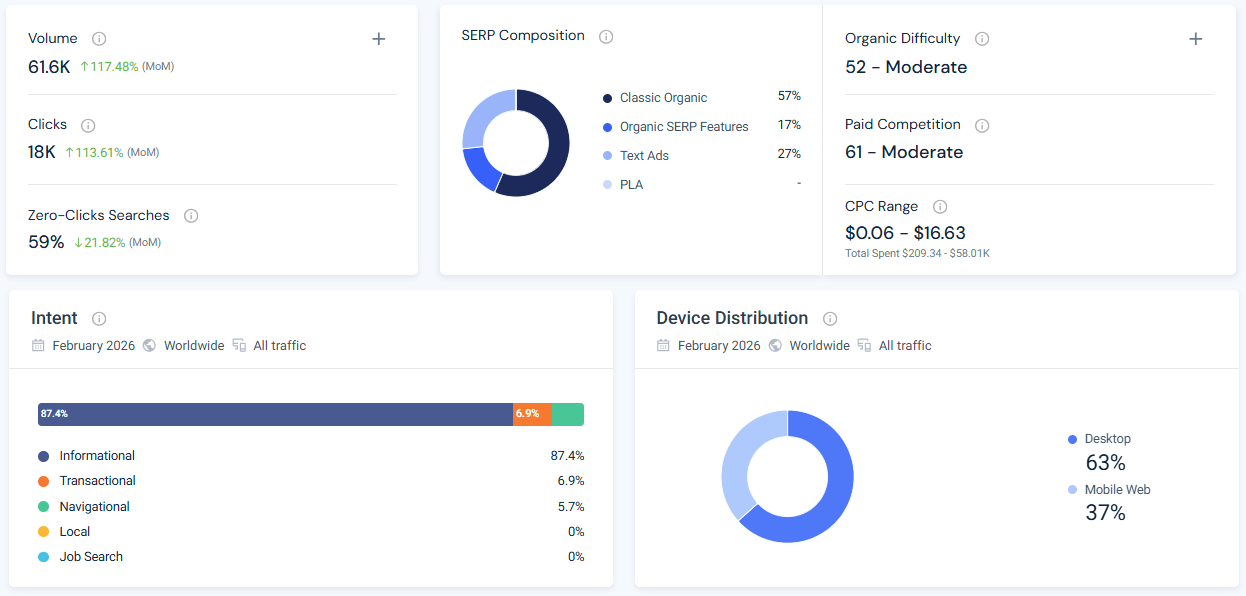Click the plus icon in the Volume card
Image resolution: width=1246 pixels, height=596 pixels.
click(379, 39)
